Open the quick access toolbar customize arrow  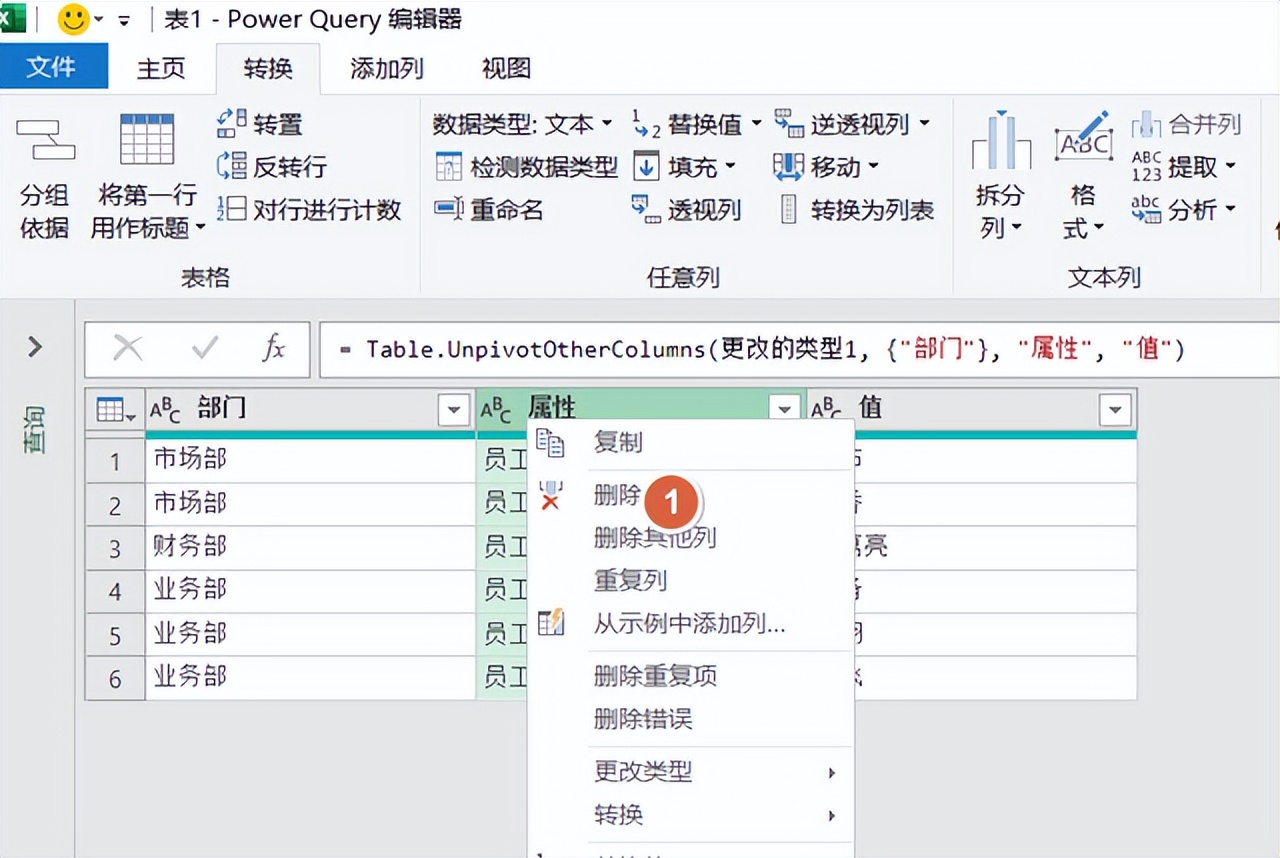pos(124,20)
